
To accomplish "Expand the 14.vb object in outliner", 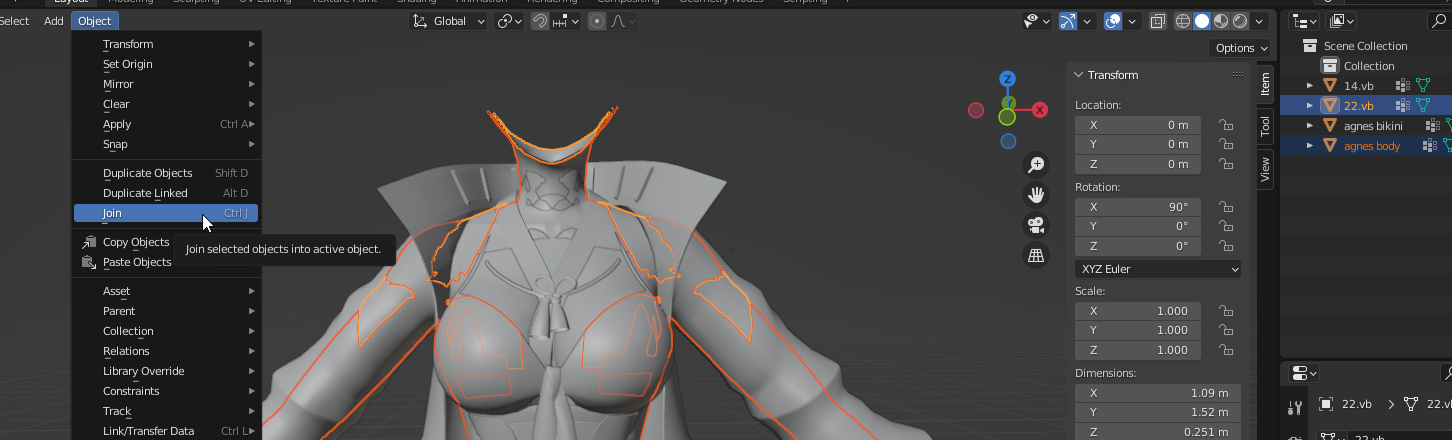I will pos(1311,86).
